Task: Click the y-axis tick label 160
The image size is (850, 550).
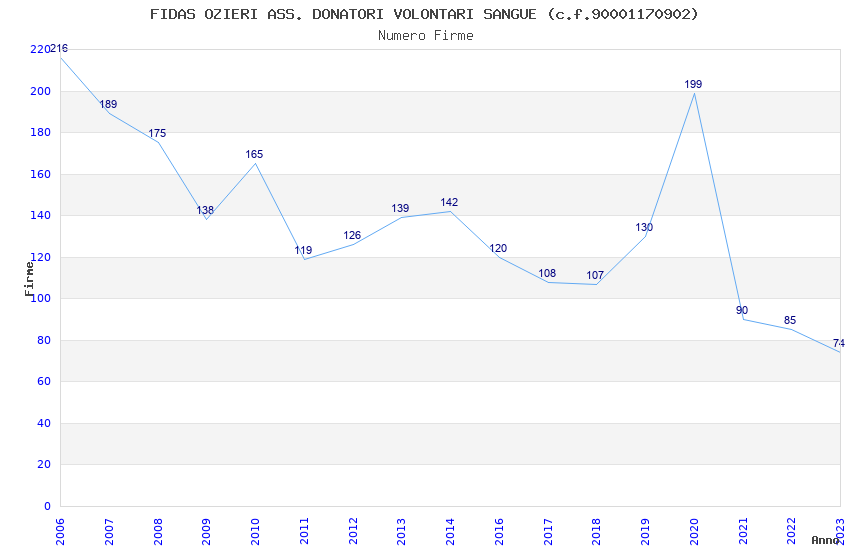Action: coord(40,174)
